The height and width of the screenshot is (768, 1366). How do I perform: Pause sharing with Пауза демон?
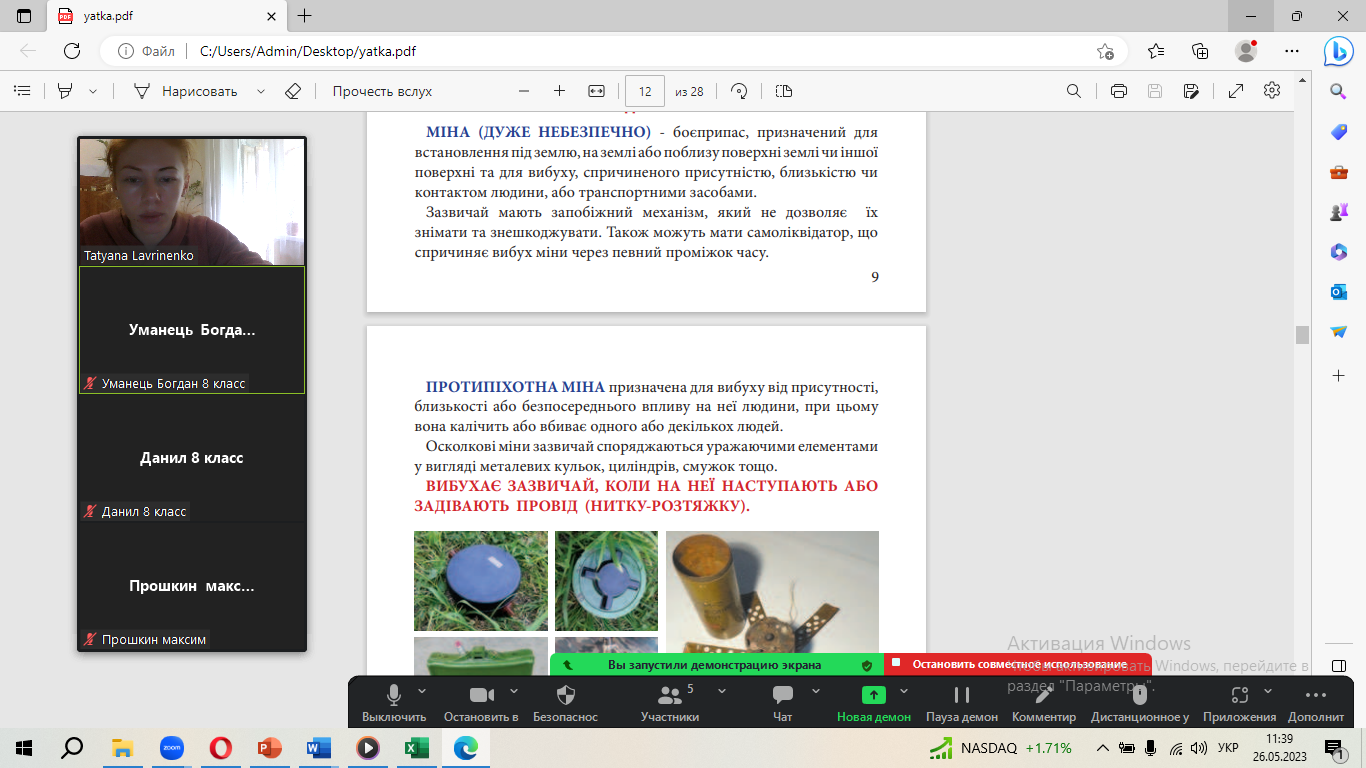[x=962, y=702]
